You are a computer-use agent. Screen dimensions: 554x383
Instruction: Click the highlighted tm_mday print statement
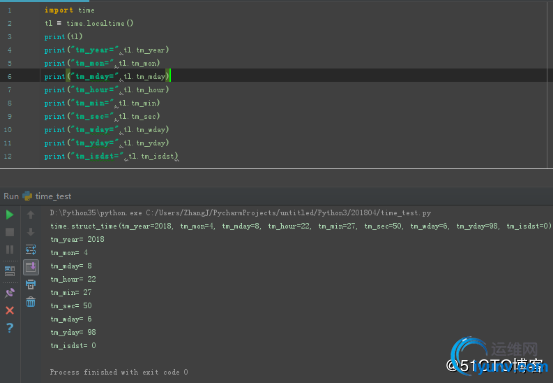pyautogui.click(x=107, y=76)
